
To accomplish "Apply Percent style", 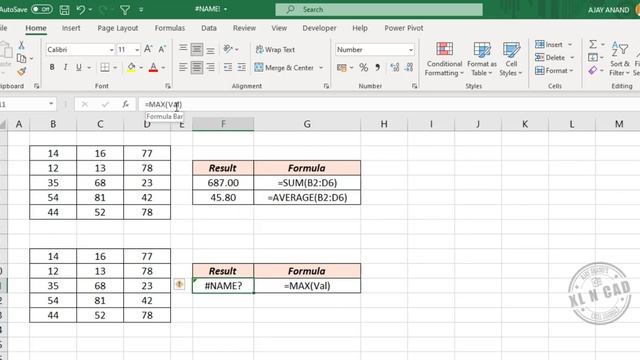I will tap(363, 67).
